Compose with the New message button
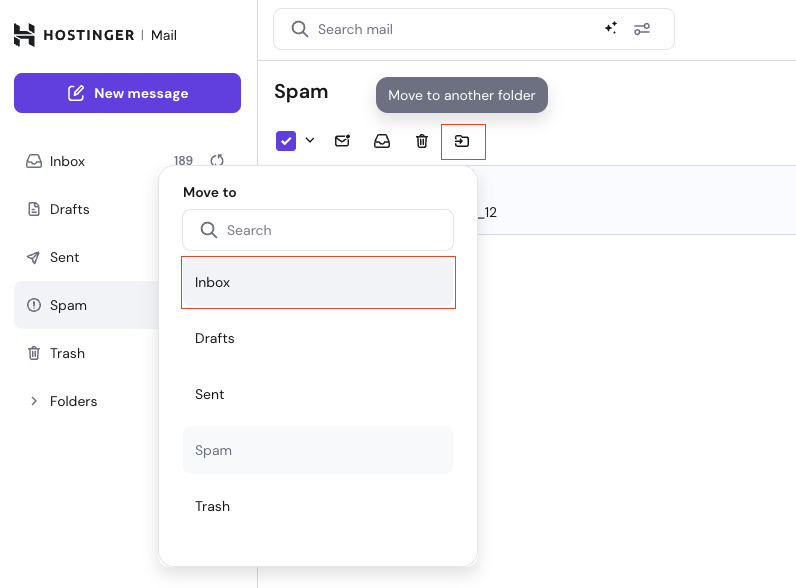796x588 pixels. point(127,93)
